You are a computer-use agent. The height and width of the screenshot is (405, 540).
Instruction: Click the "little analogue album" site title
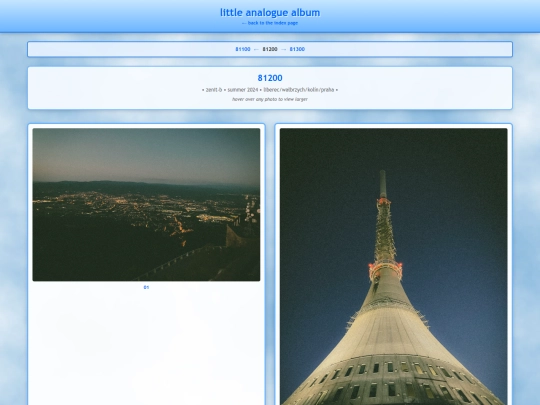[270, 13]
